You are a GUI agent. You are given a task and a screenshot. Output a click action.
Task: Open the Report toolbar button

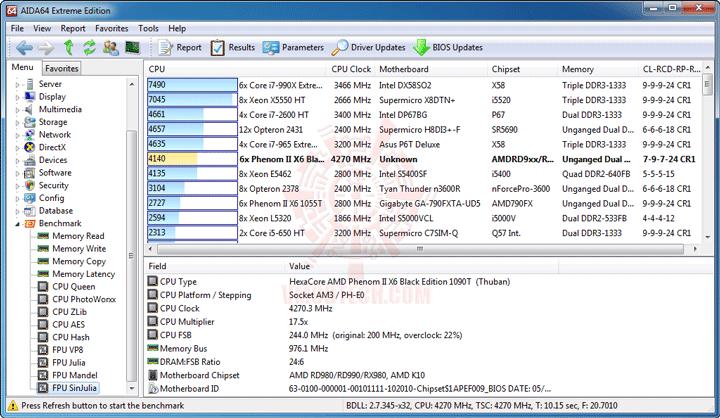(x=180, y=47)
